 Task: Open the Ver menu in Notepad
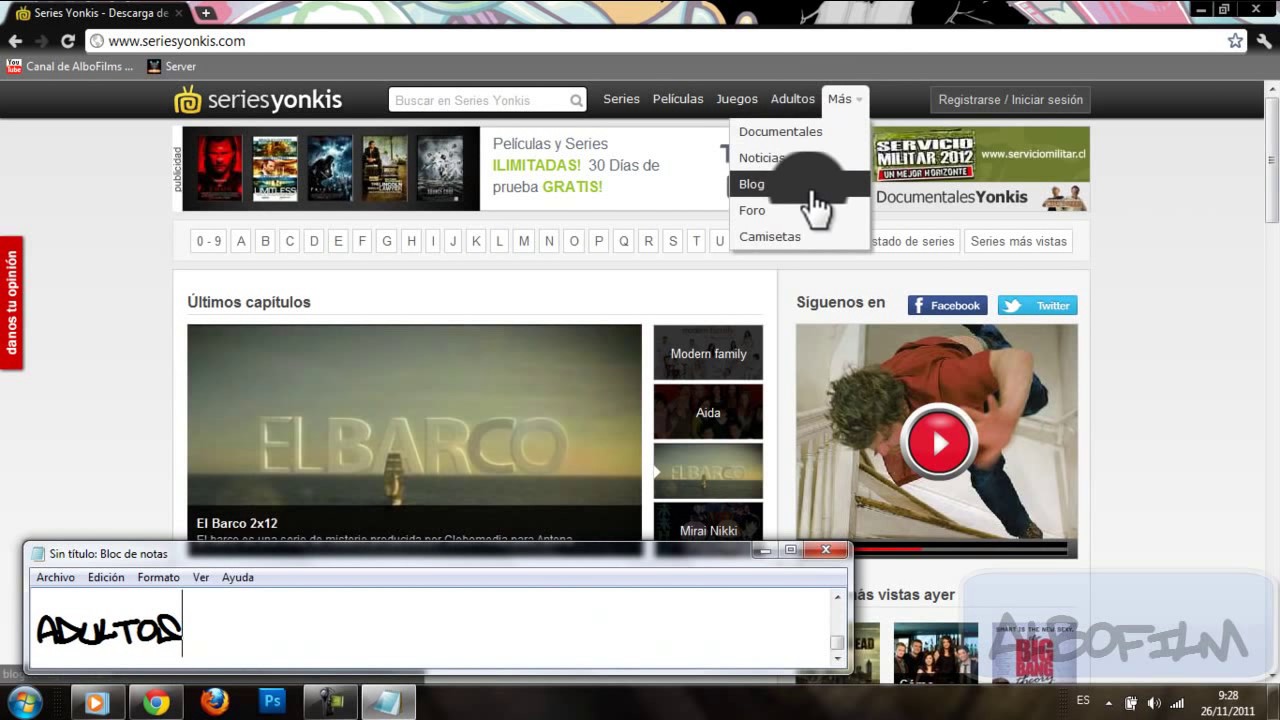coord(201,577)
